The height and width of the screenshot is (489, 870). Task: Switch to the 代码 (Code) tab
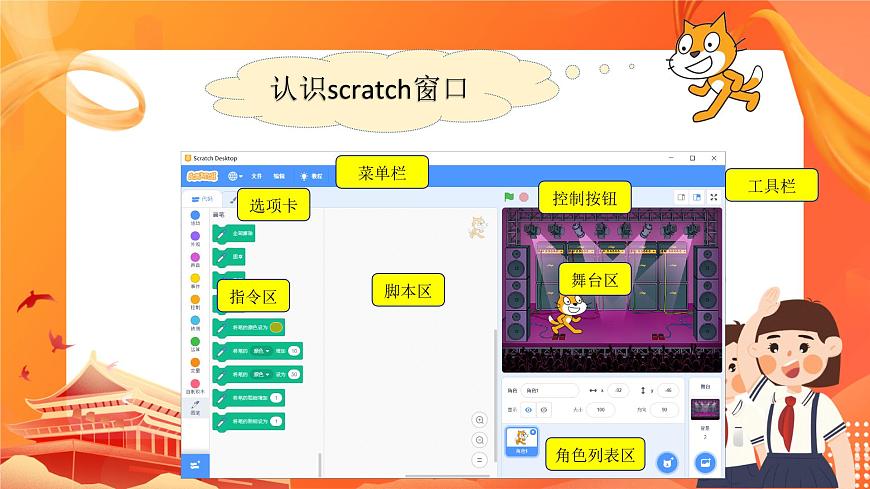203,199
